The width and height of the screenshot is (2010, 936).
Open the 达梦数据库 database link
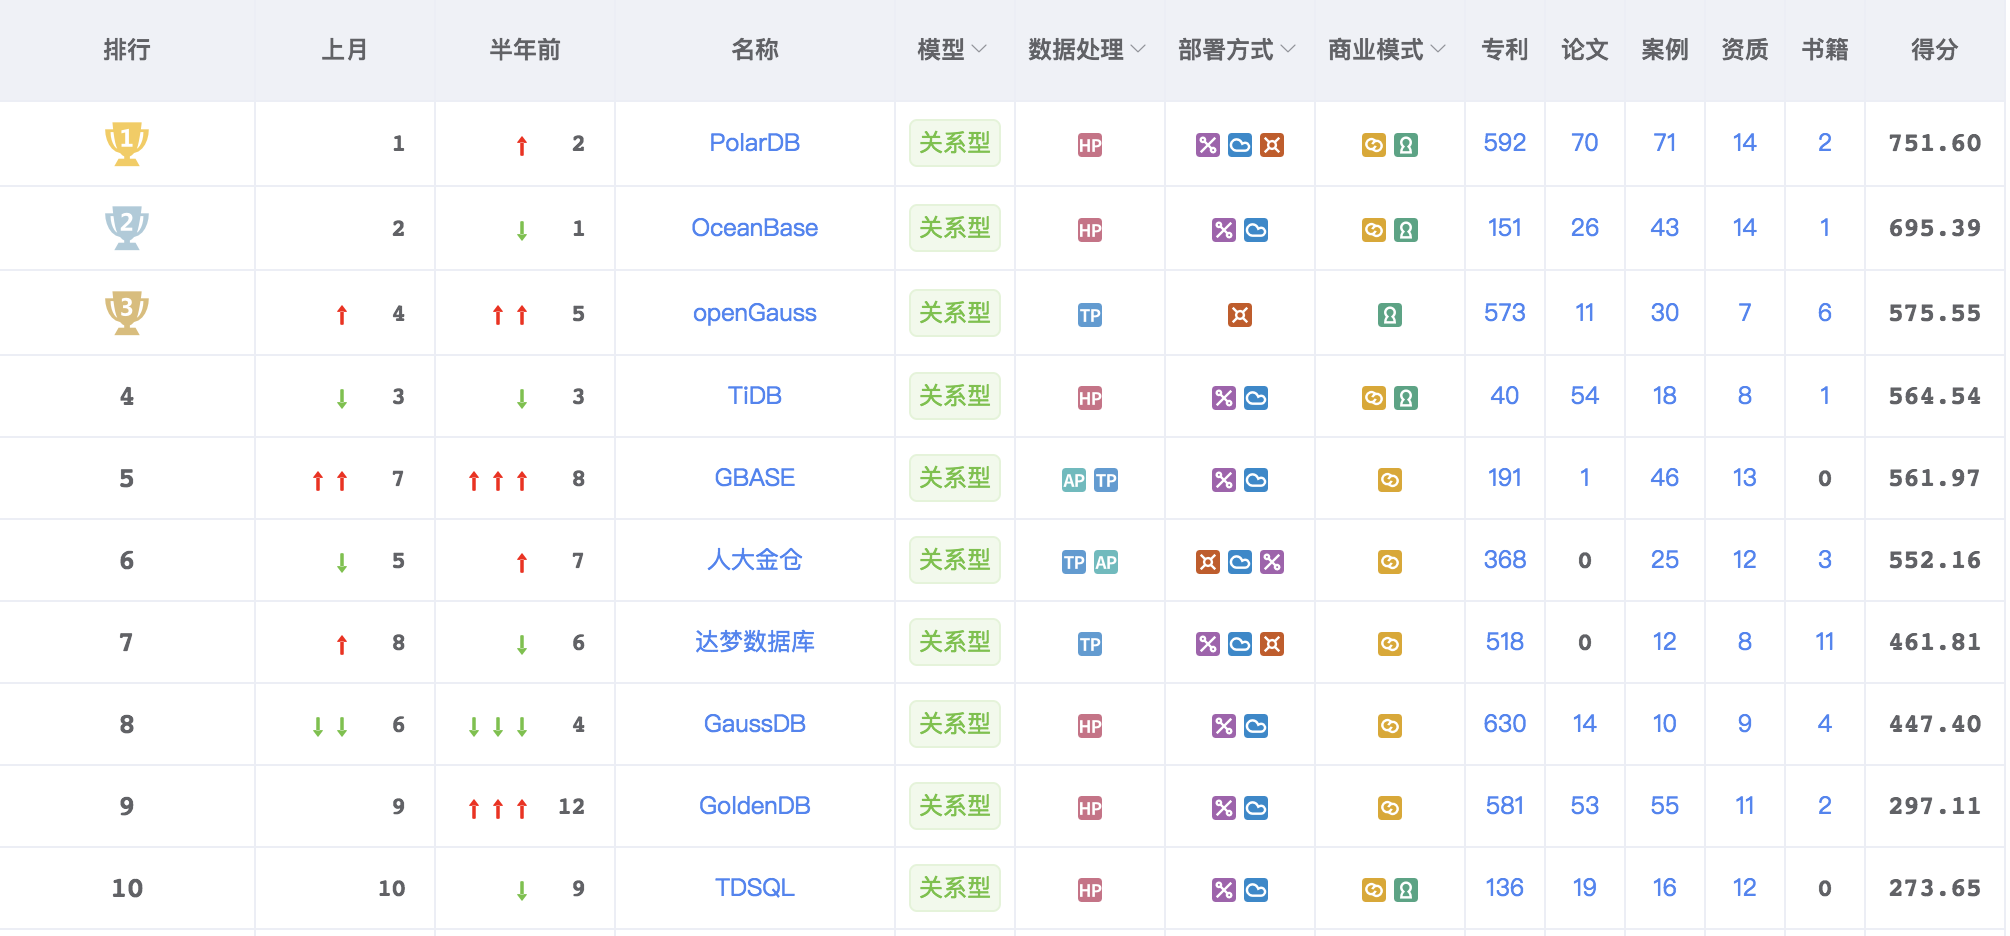755,642
